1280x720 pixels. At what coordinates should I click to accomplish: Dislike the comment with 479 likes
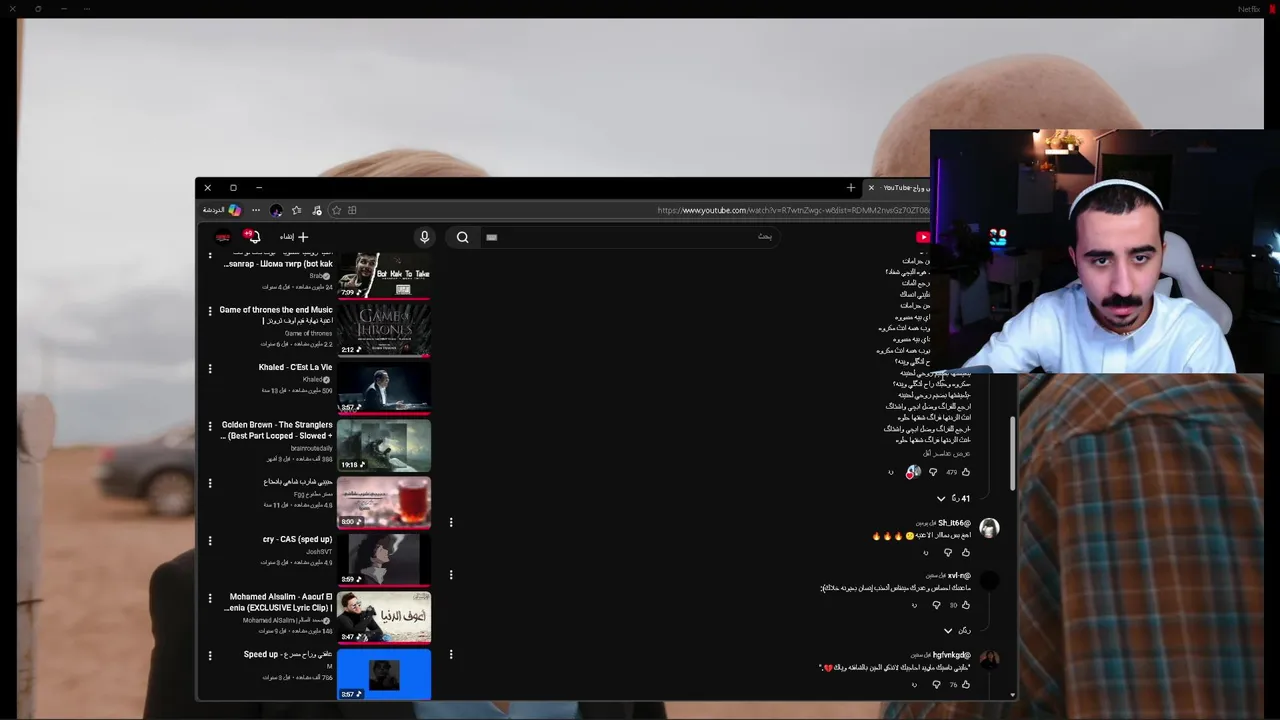pyautogui.click(x=933, y=472)
